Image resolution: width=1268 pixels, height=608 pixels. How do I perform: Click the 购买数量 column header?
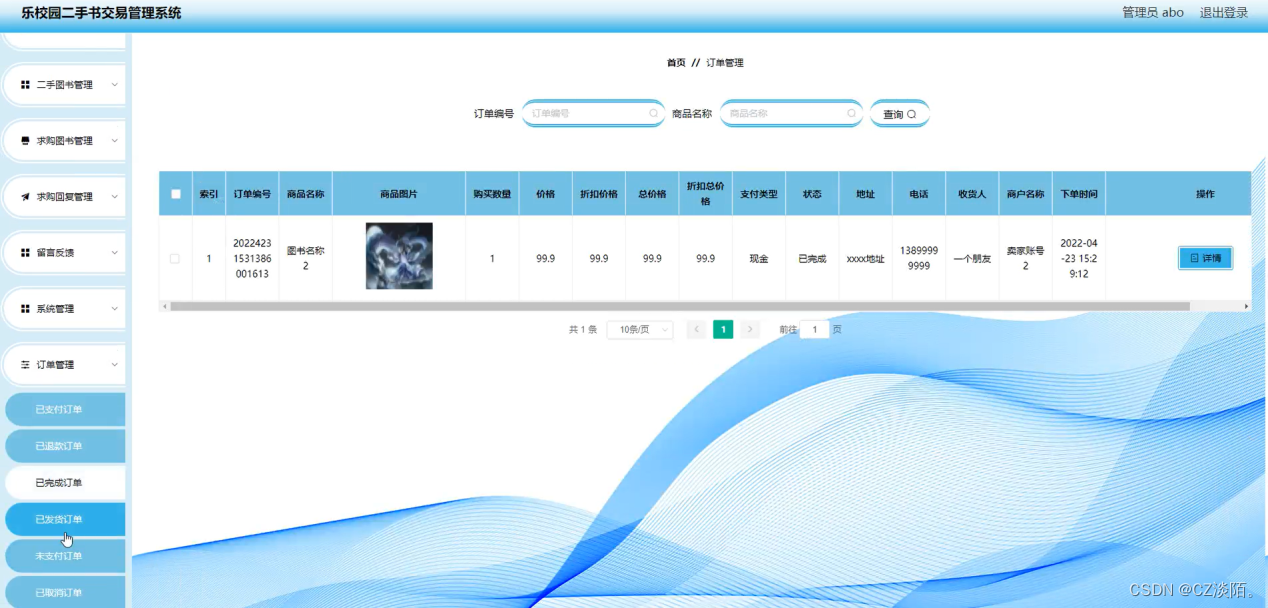pyautogui.click(x=492, y=194)
